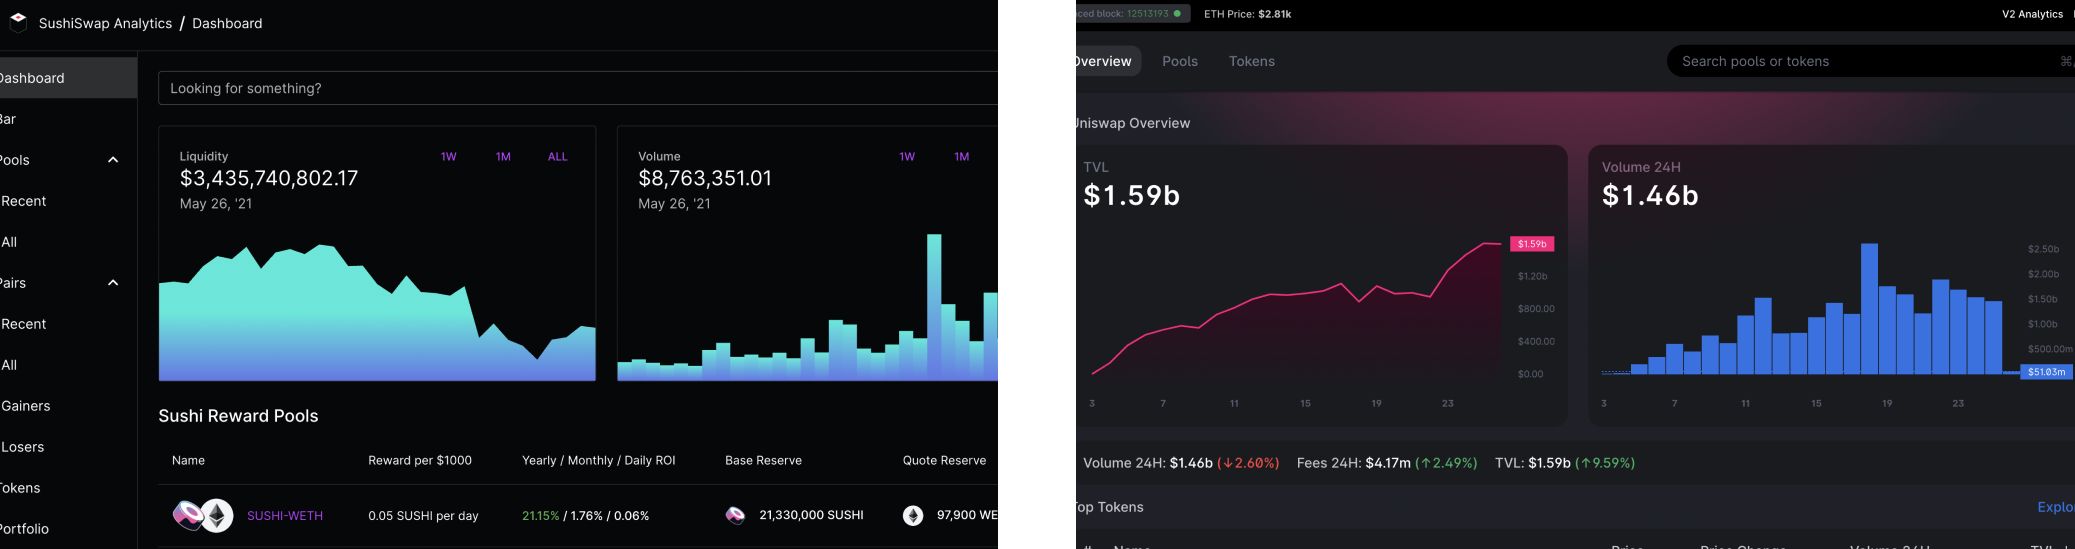Screen dimensions: 2075x549
Task: Set Volume chart range to 1M
Action: tap(962, 157)
